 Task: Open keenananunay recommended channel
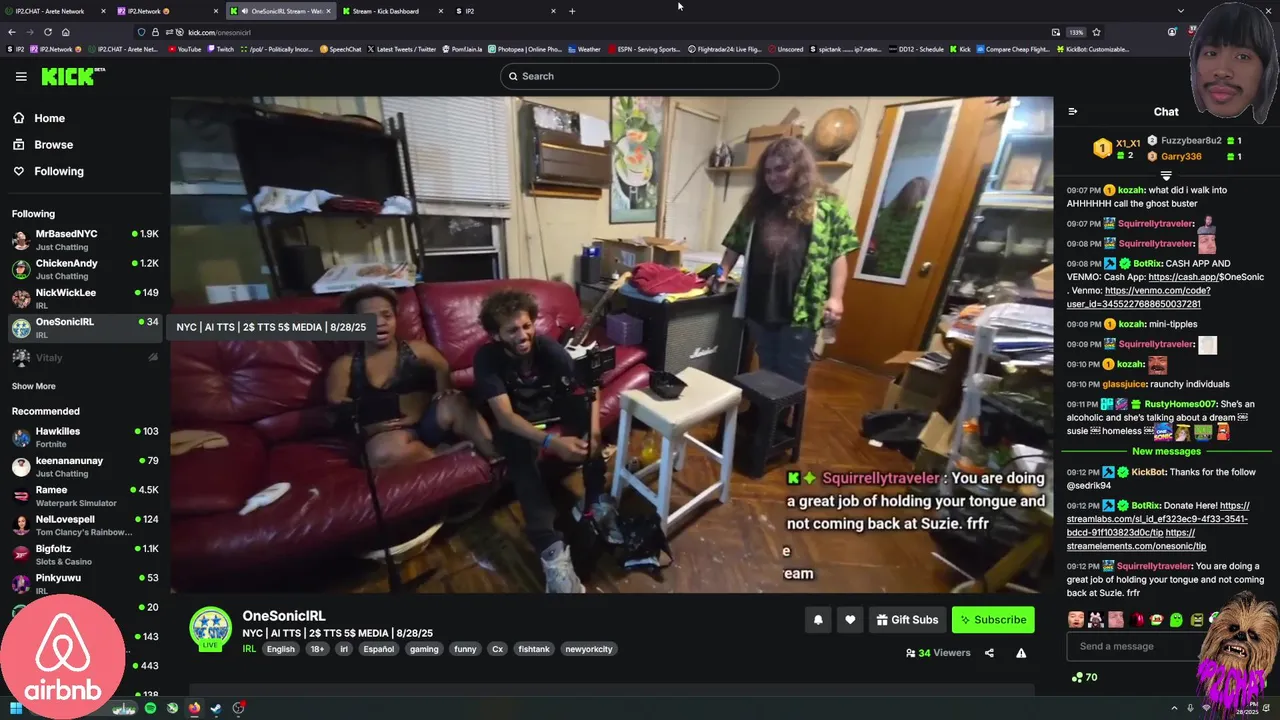[x=85, y=467]
